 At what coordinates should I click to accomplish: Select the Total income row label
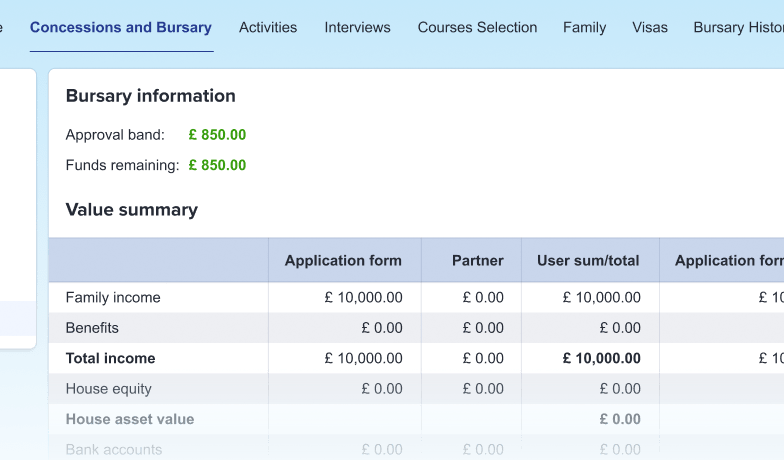click(x=110, y=358)
